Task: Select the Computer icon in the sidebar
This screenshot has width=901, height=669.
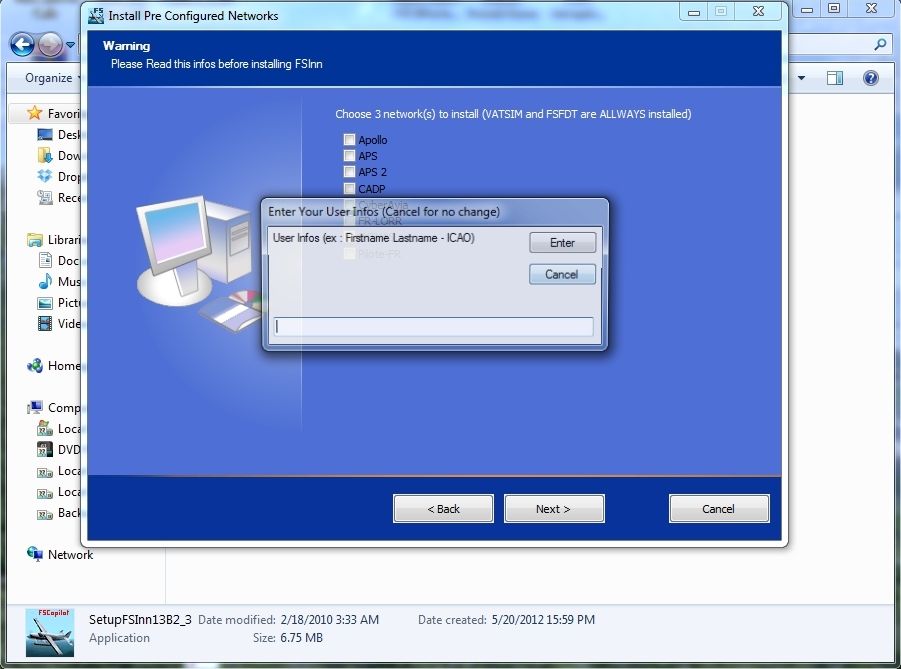Action: [x=34, y=407]
